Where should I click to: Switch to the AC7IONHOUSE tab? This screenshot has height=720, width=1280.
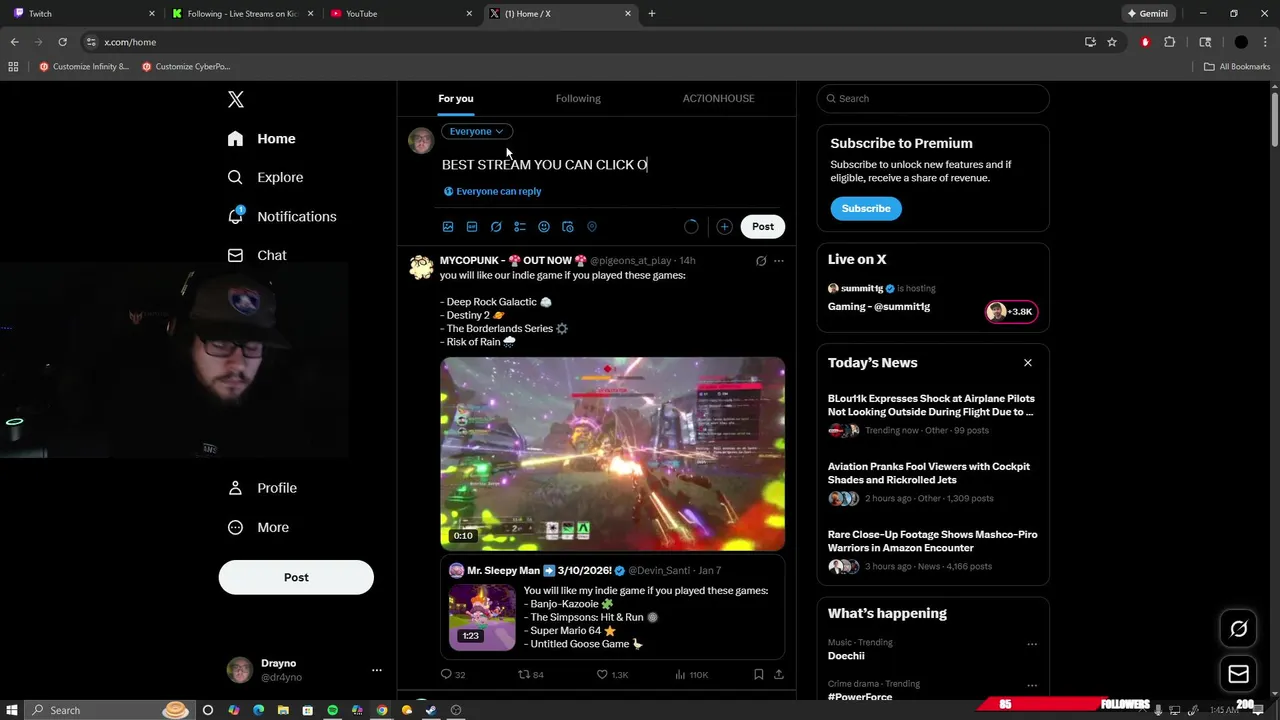pos(718,98)
